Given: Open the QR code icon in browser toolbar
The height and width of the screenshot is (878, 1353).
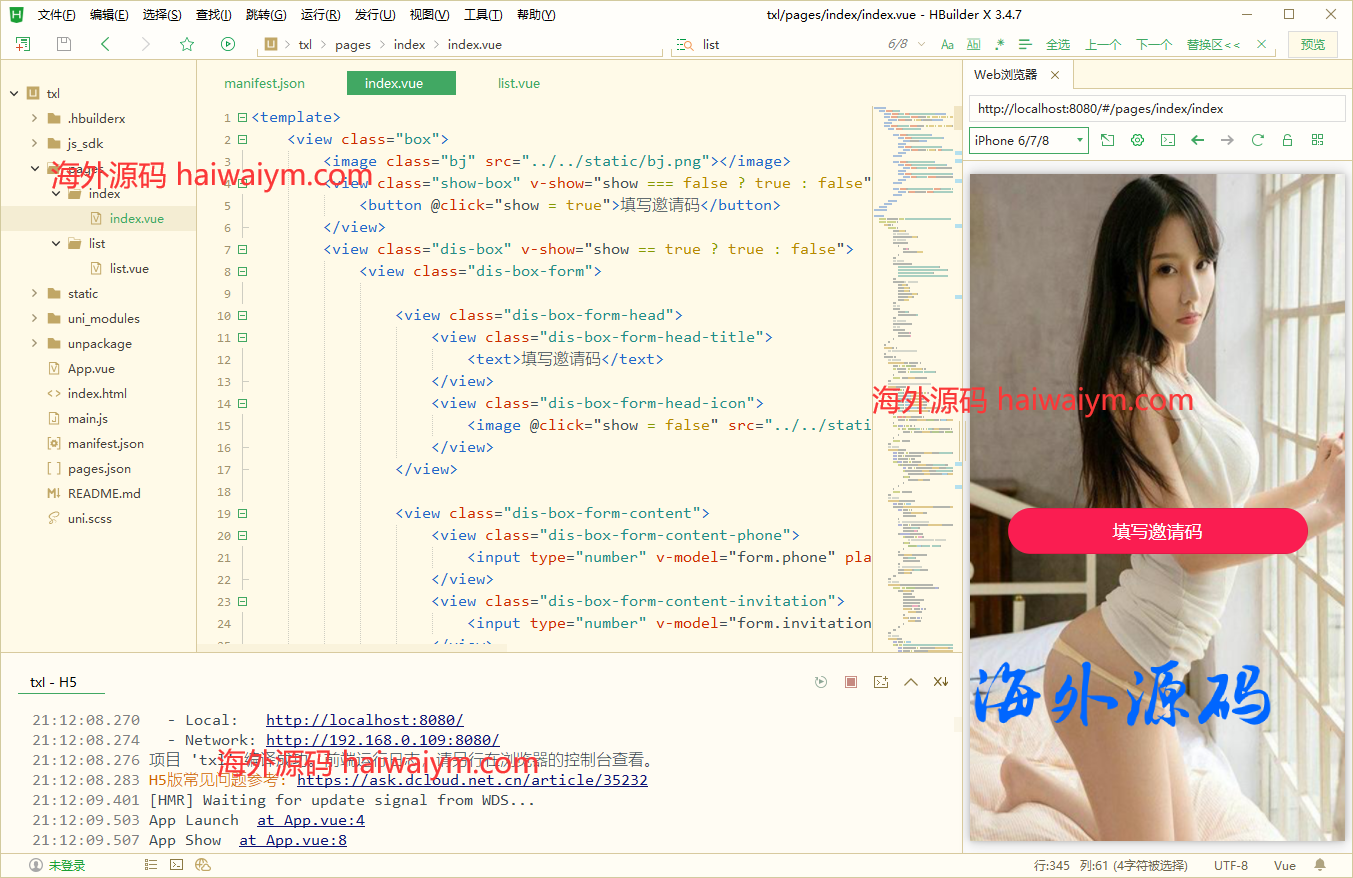Looking at the screenshot, I should coord(1317,140).
